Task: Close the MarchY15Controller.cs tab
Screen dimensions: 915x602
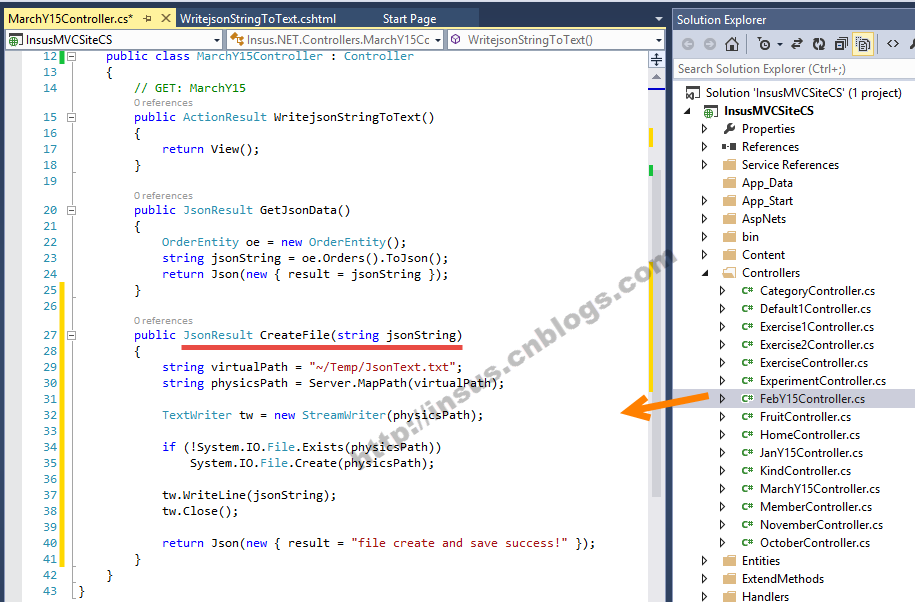Action: pos(166,19)
